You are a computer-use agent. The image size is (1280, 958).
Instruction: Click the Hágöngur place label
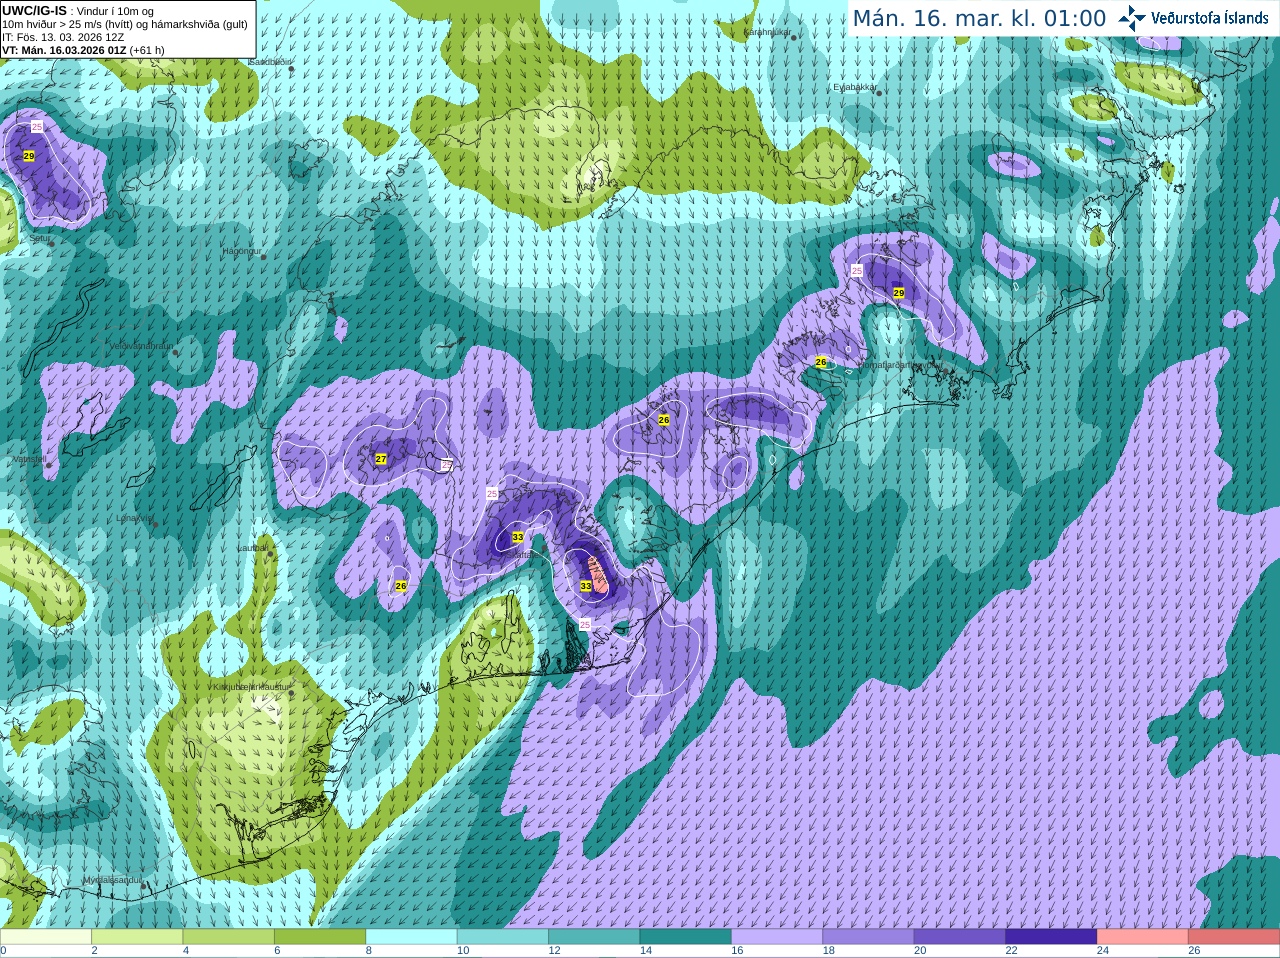[241, 251]
